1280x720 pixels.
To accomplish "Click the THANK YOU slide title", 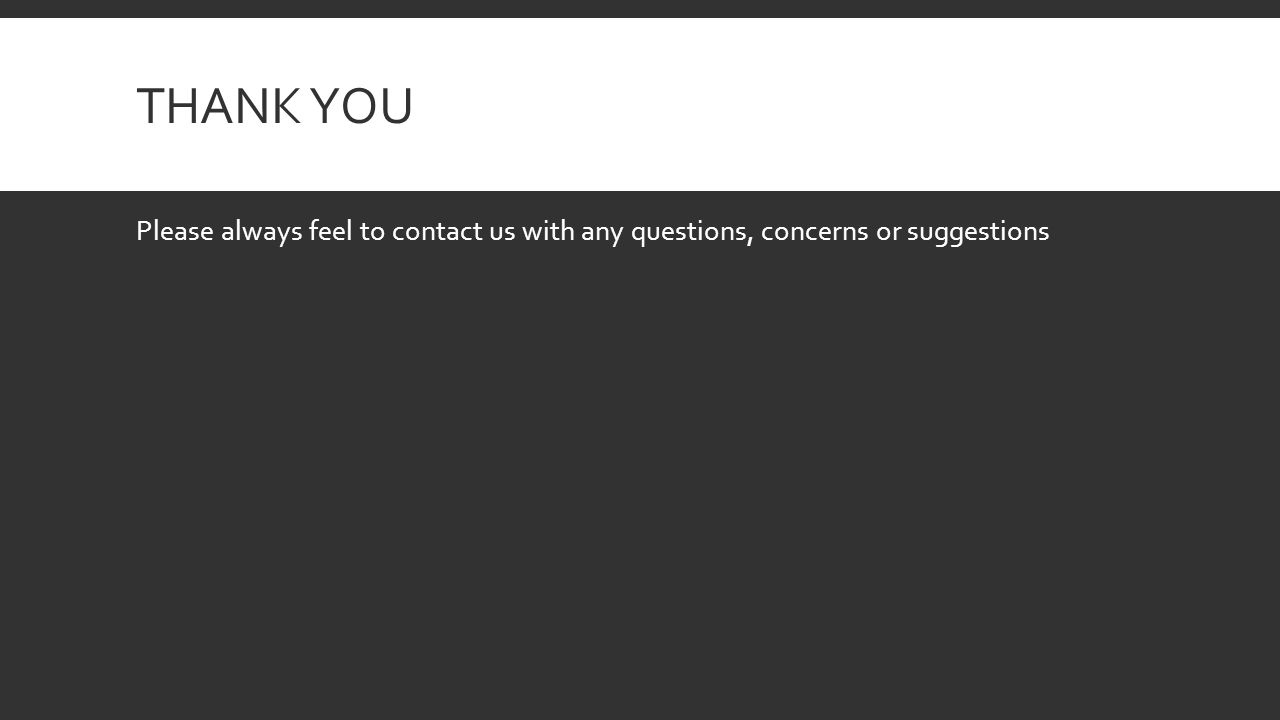I will pyautogui.click(x=274, y=106).
